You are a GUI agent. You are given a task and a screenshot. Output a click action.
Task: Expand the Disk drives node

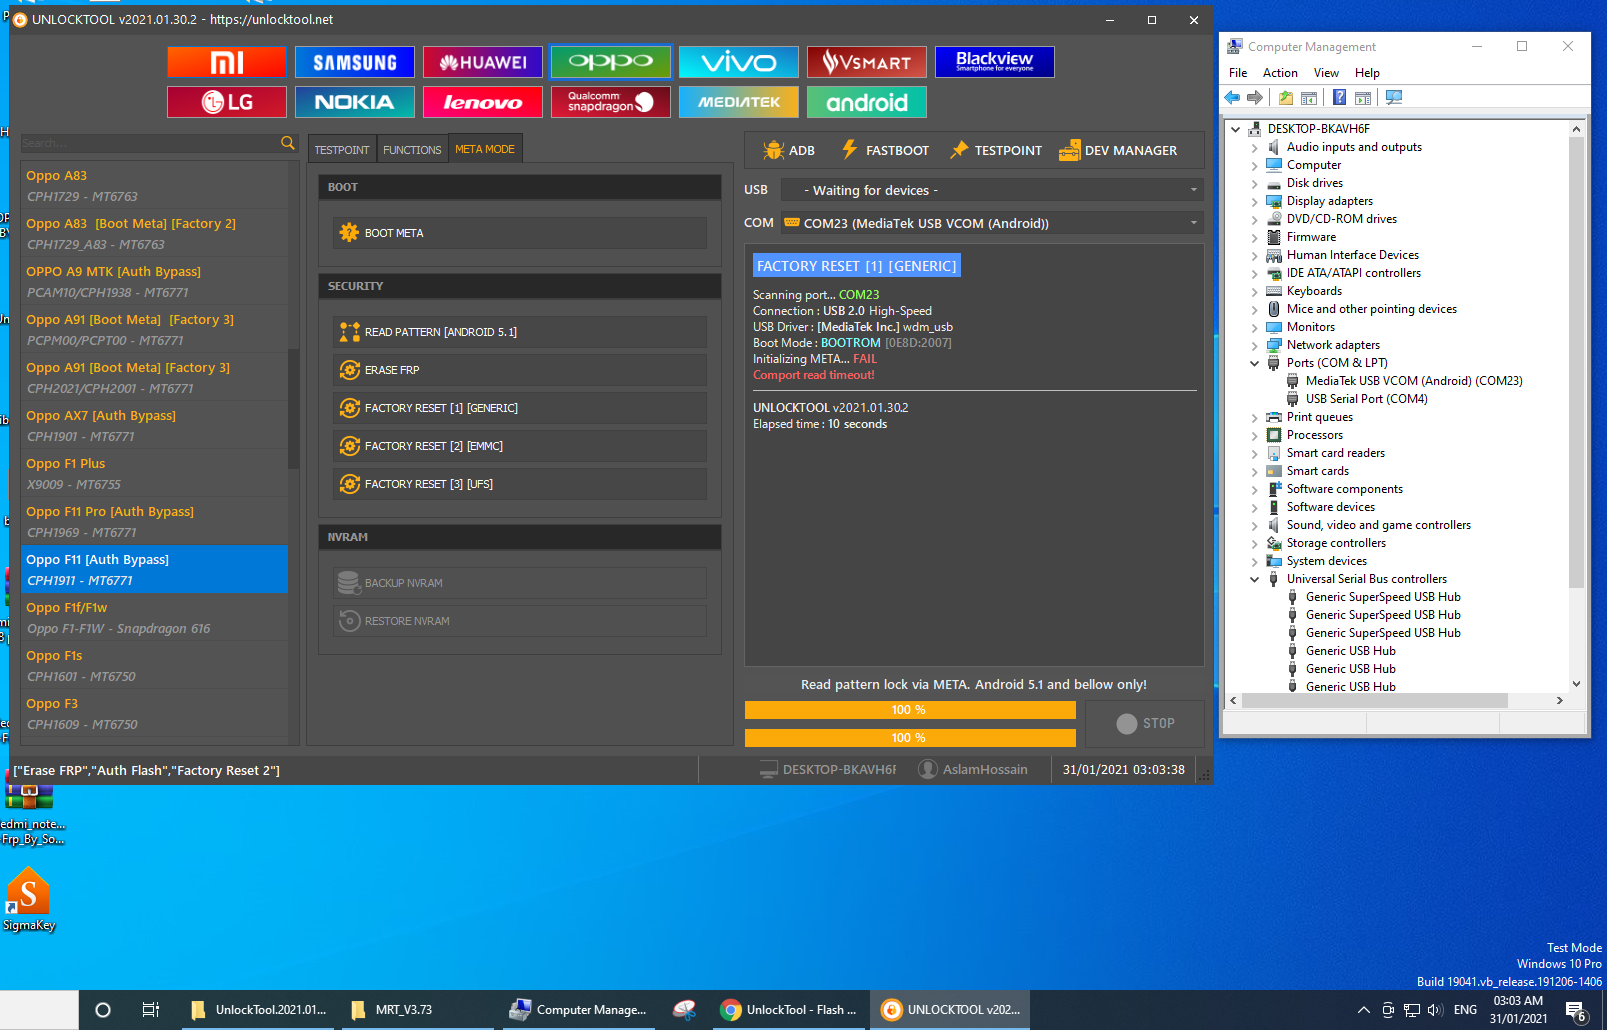[x=1255, y=183]
